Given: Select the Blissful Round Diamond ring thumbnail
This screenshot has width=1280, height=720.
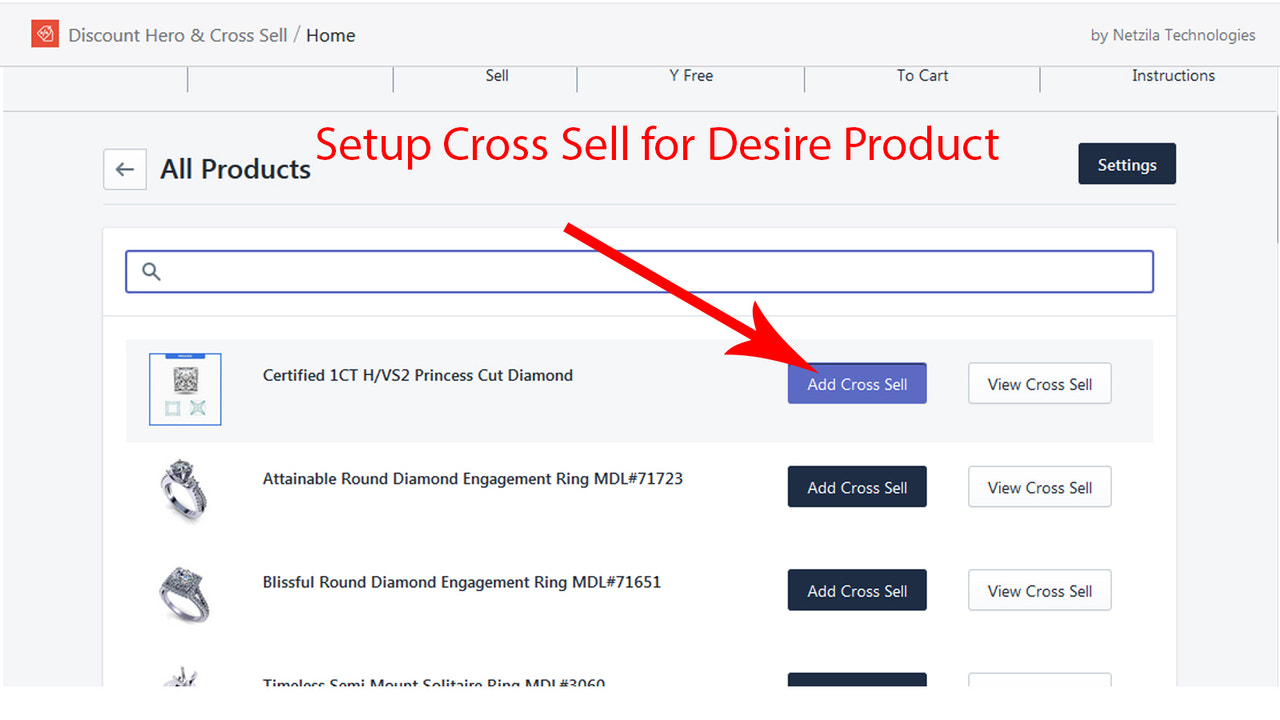Looking at the screenshot, I should tap(185, 592).
